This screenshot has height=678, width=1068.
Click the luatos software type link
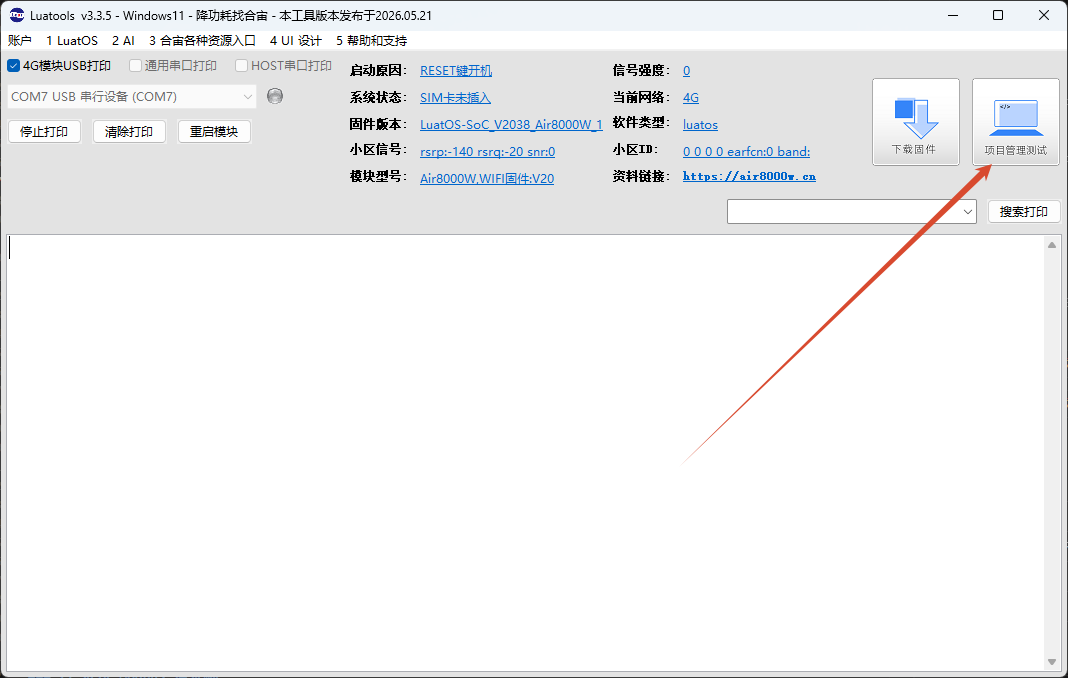700,125
